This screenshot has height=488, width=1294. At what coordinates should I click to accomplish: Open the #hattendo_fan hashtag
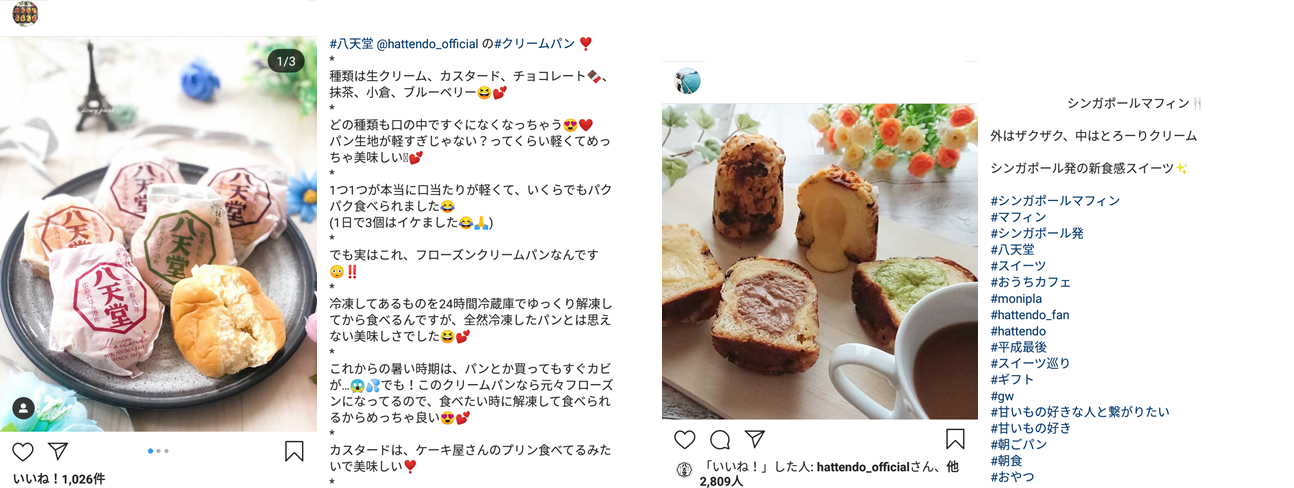coord(1030,315)
